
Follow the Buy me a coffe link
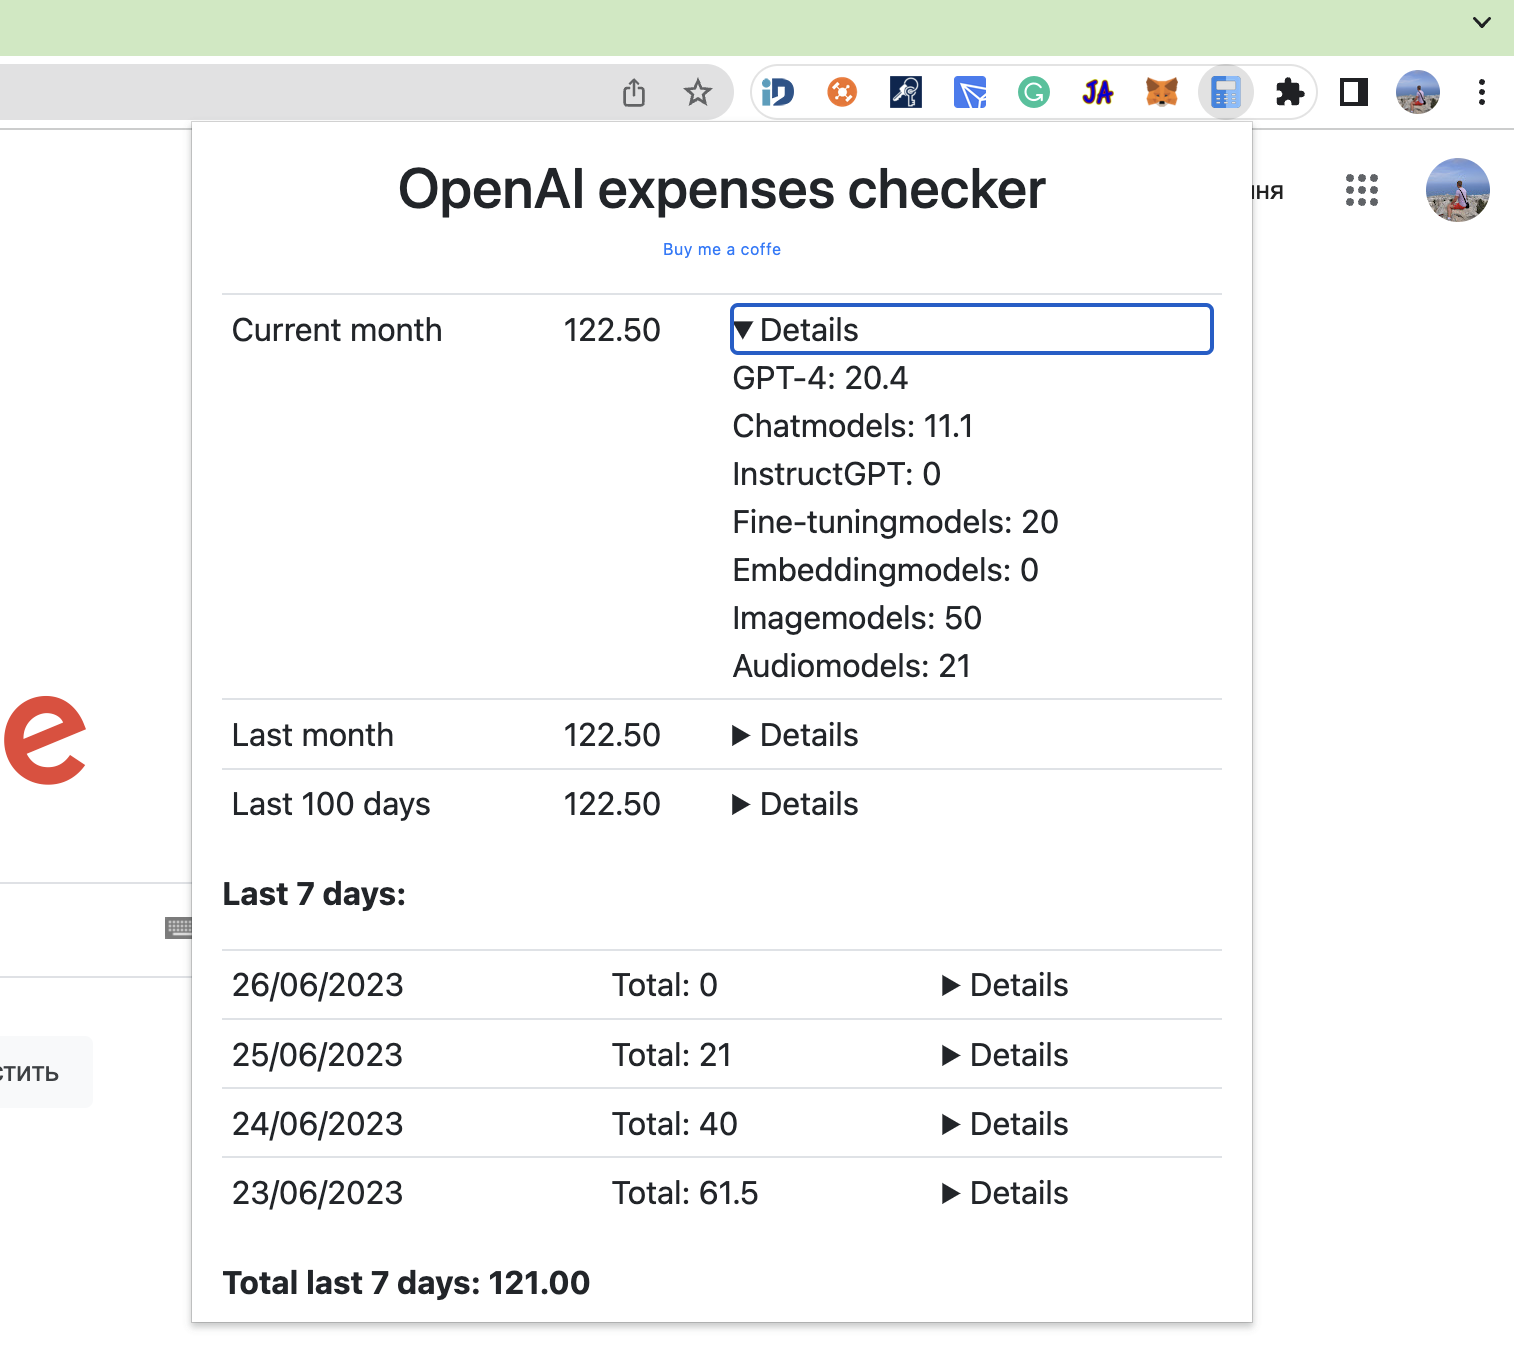click(x=722, y=249)
